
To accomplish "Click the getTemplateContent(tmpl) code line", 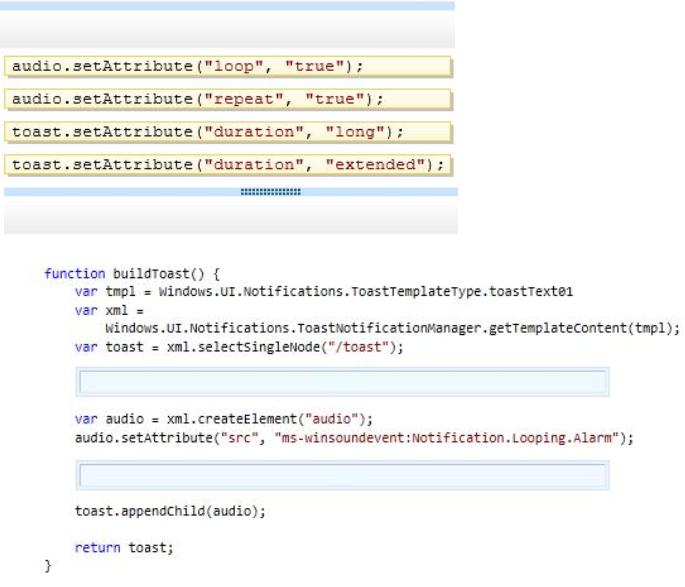I will (x=392, y=328).
